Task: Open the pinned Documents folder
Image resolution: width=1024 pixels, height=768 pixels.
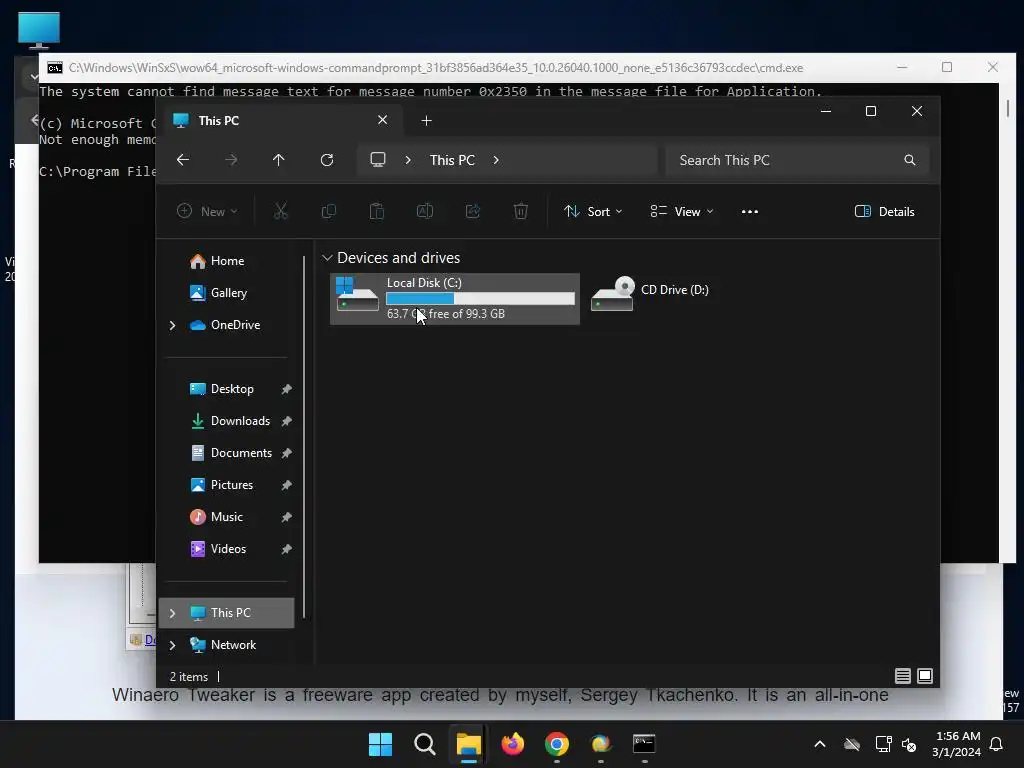Action: point(227,453)
